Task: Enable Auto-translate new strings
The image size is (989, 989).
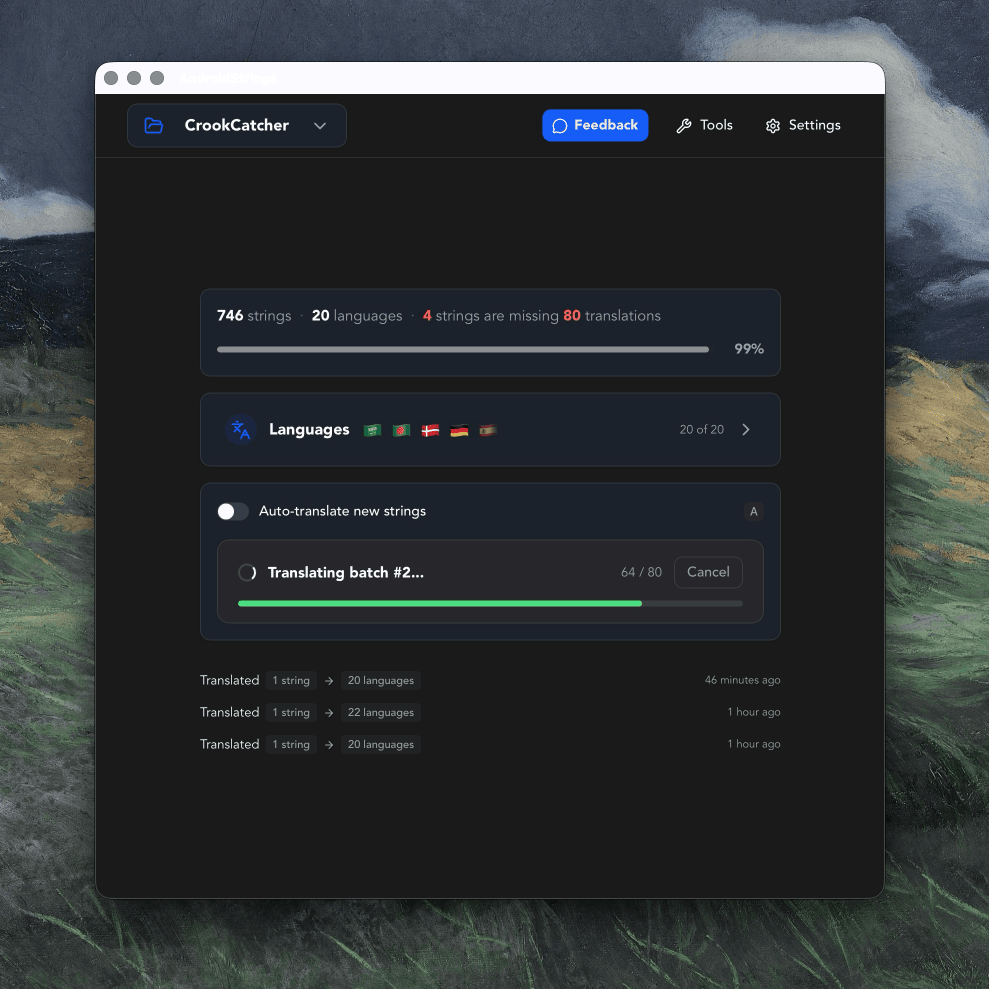Action: [232, 511]
